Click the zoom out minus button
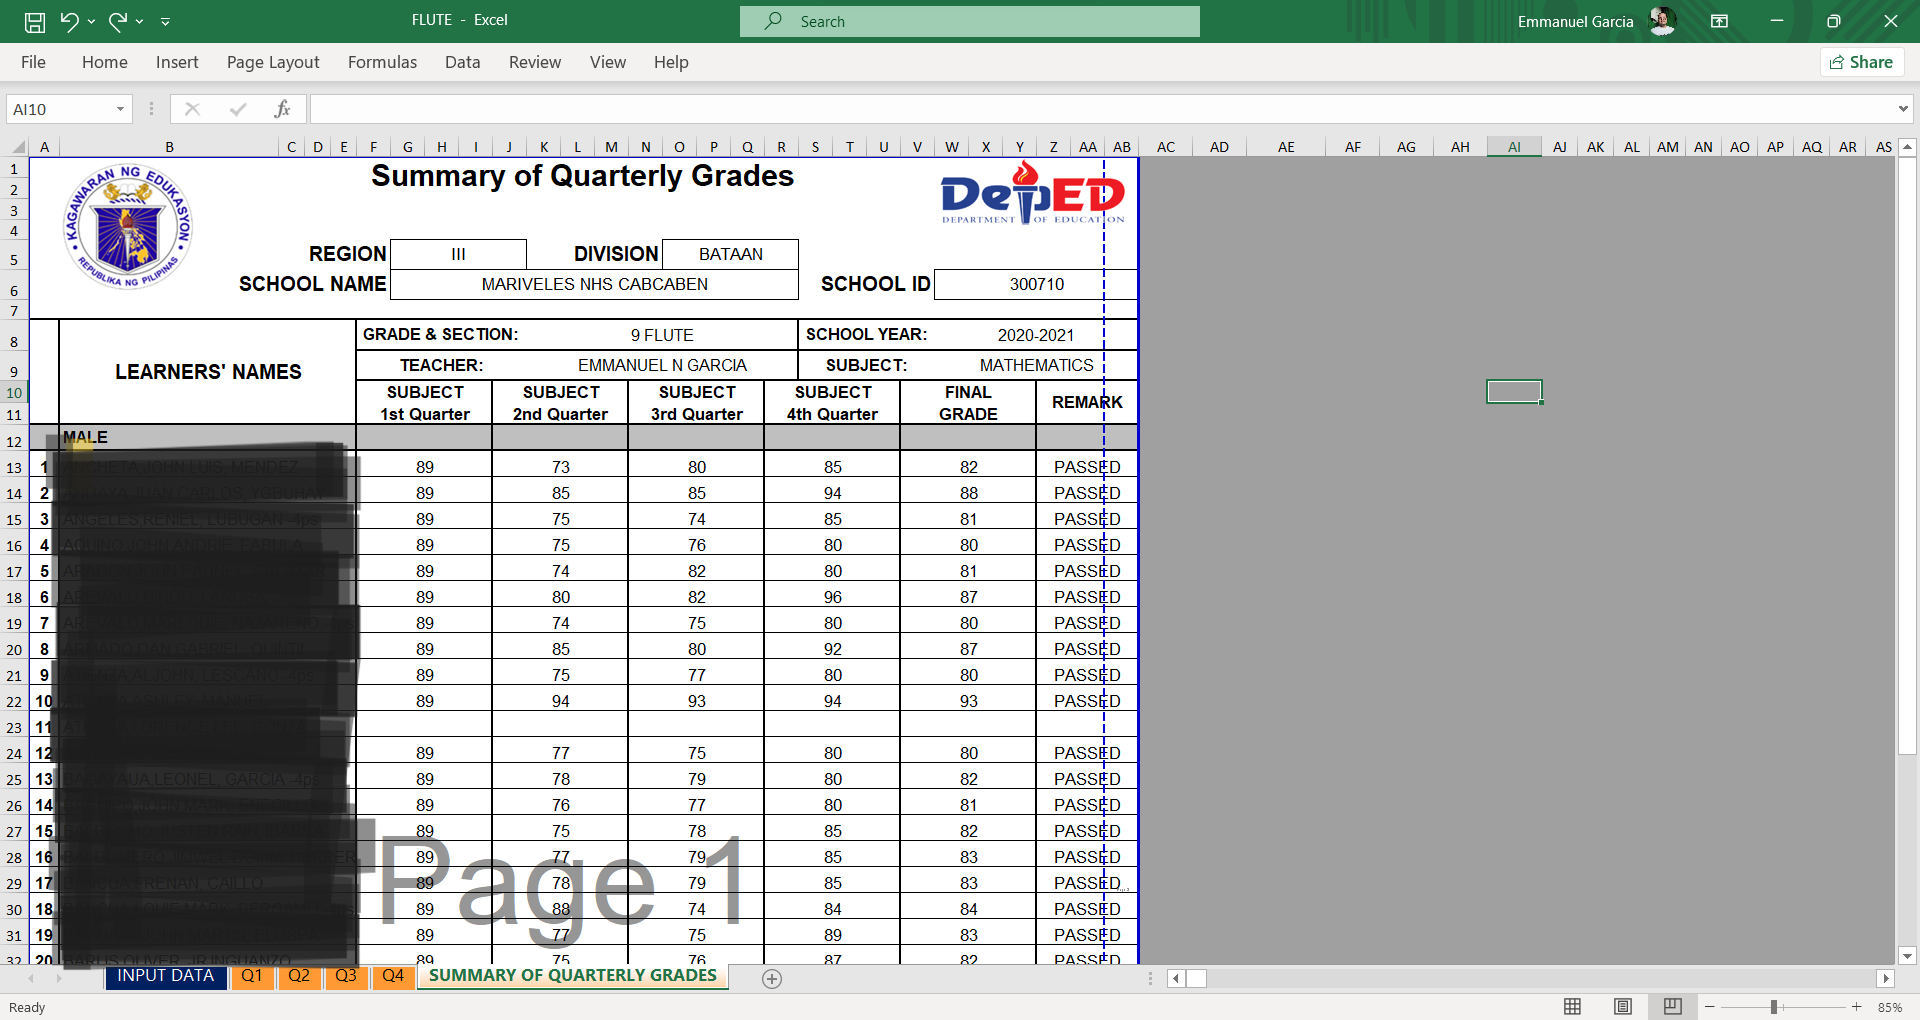The image size is (1920, 1020). point(1710,1007)
